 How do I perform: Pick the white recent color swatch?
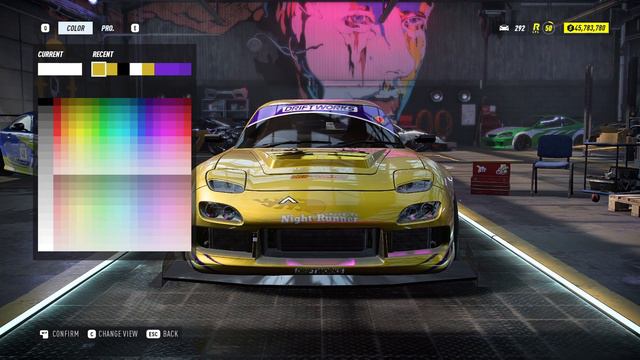pyautogui.click(x=136, y=69)
